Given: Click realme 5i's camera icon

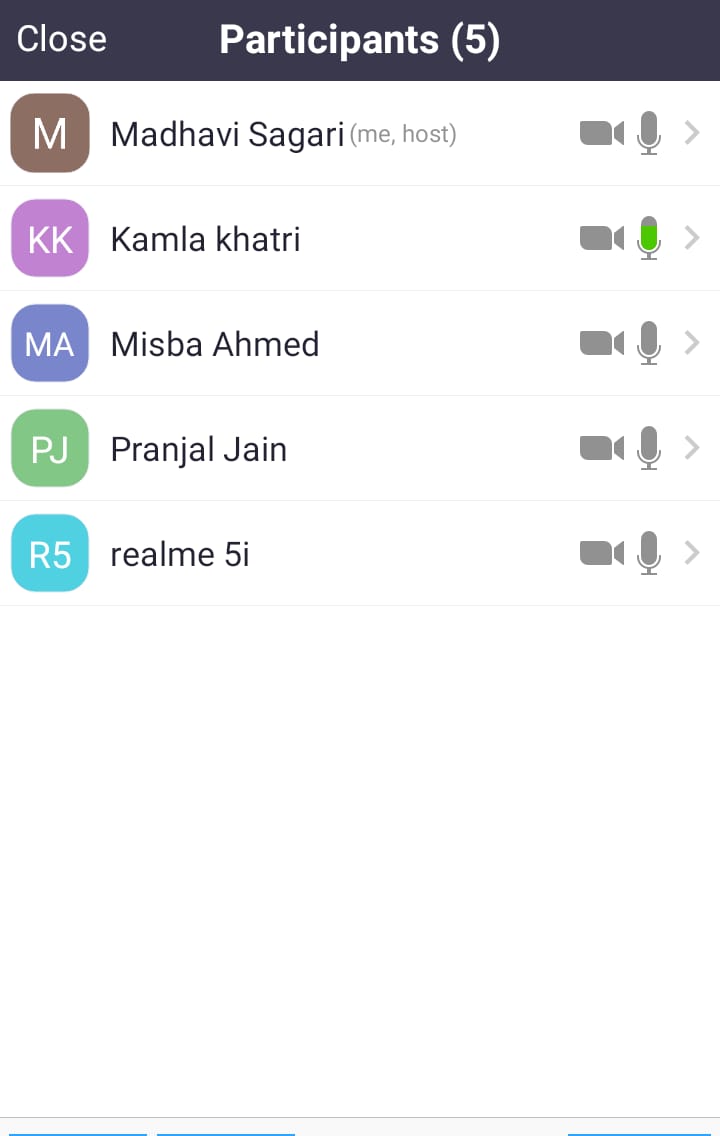Looking at the screenshot, I should click(601, 553).
